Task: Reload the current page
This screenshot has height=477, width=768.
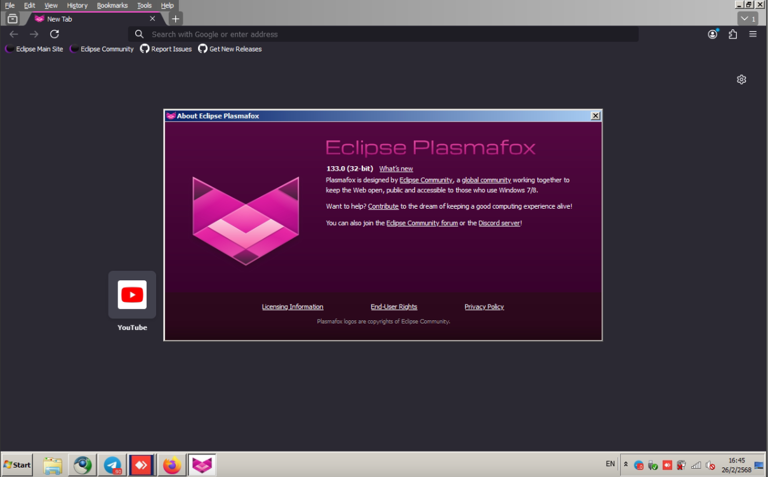Action: click(x=54, y=34)
